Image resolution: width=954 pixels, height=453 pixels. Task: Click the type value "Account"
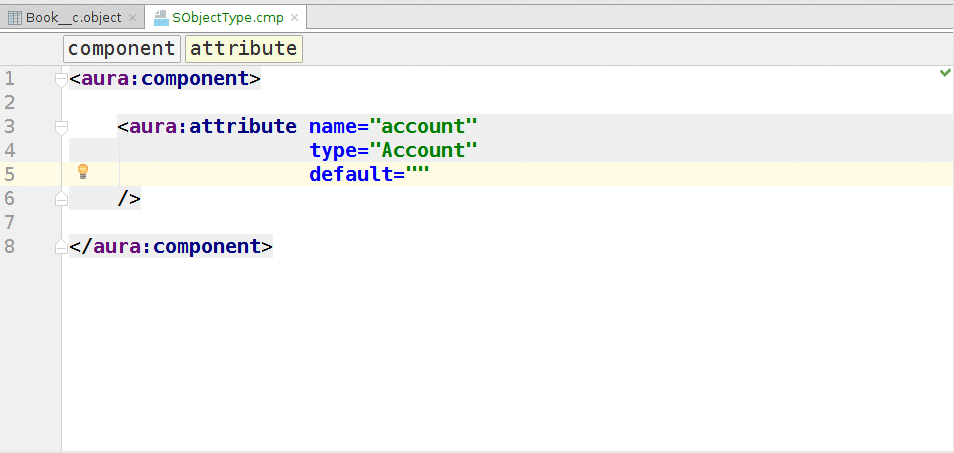423,150
